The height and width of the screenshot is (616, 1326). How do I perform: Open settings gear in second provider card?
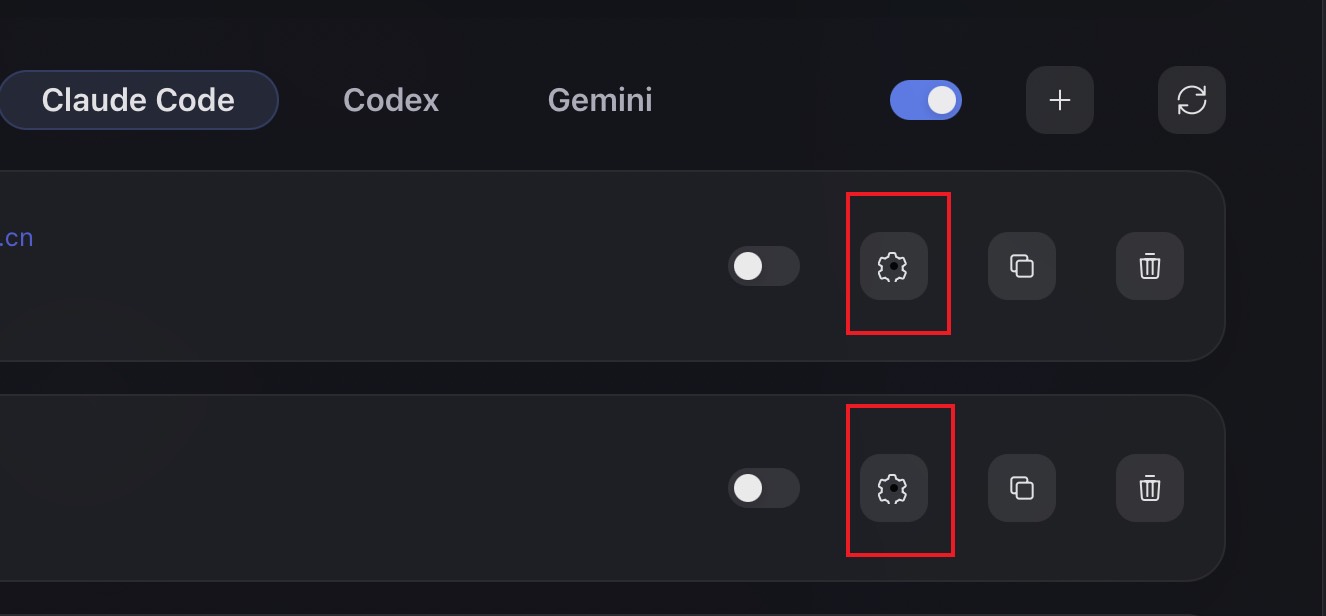893,488
